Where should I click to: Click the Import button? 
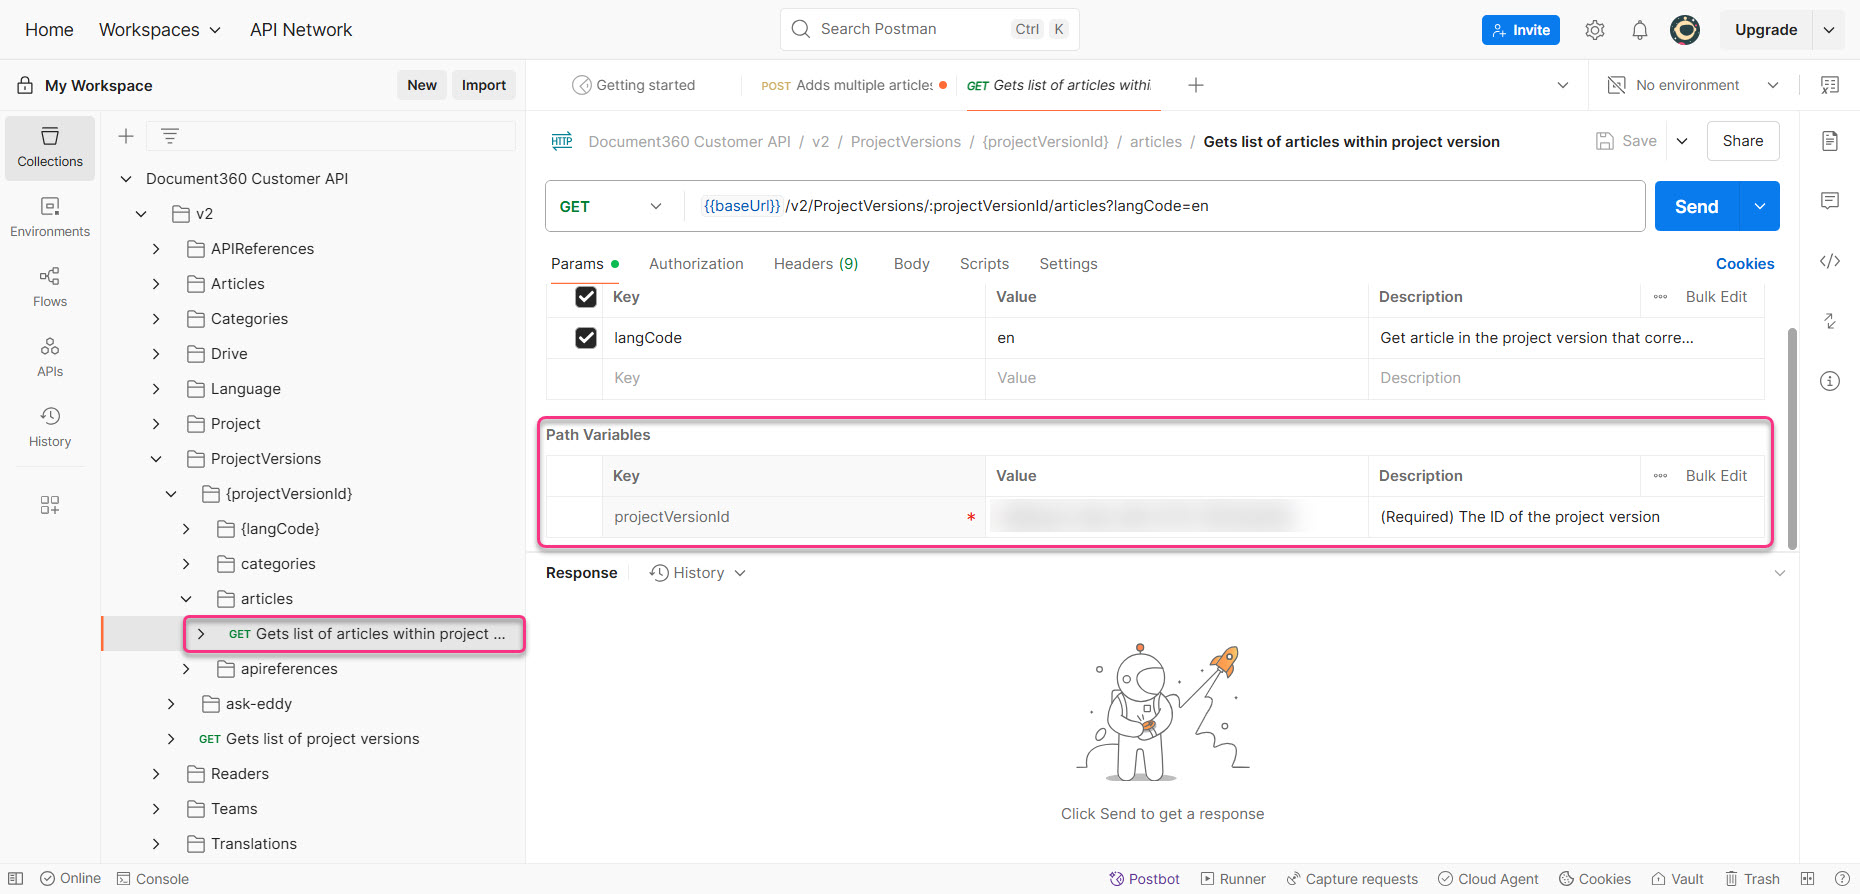coord(484,85)
